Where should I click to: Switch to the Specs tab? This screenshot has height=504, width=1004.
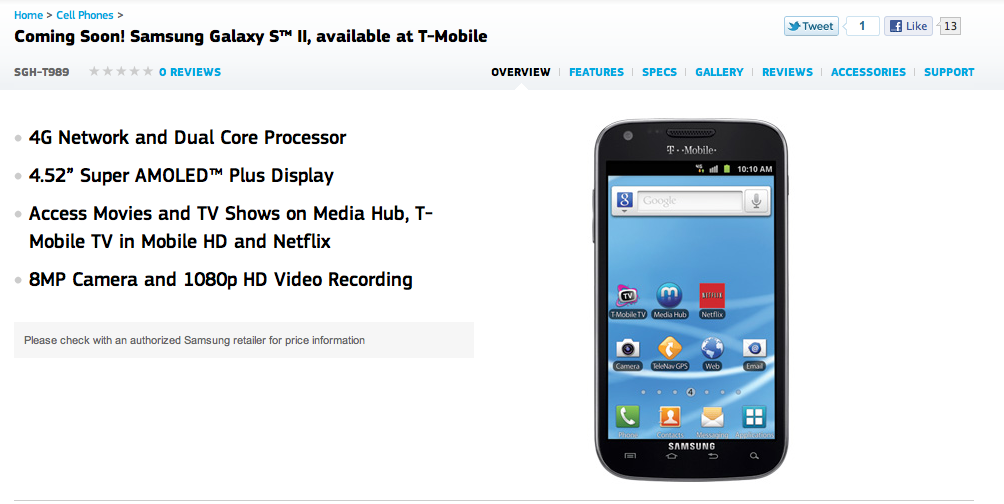[660, 72]
